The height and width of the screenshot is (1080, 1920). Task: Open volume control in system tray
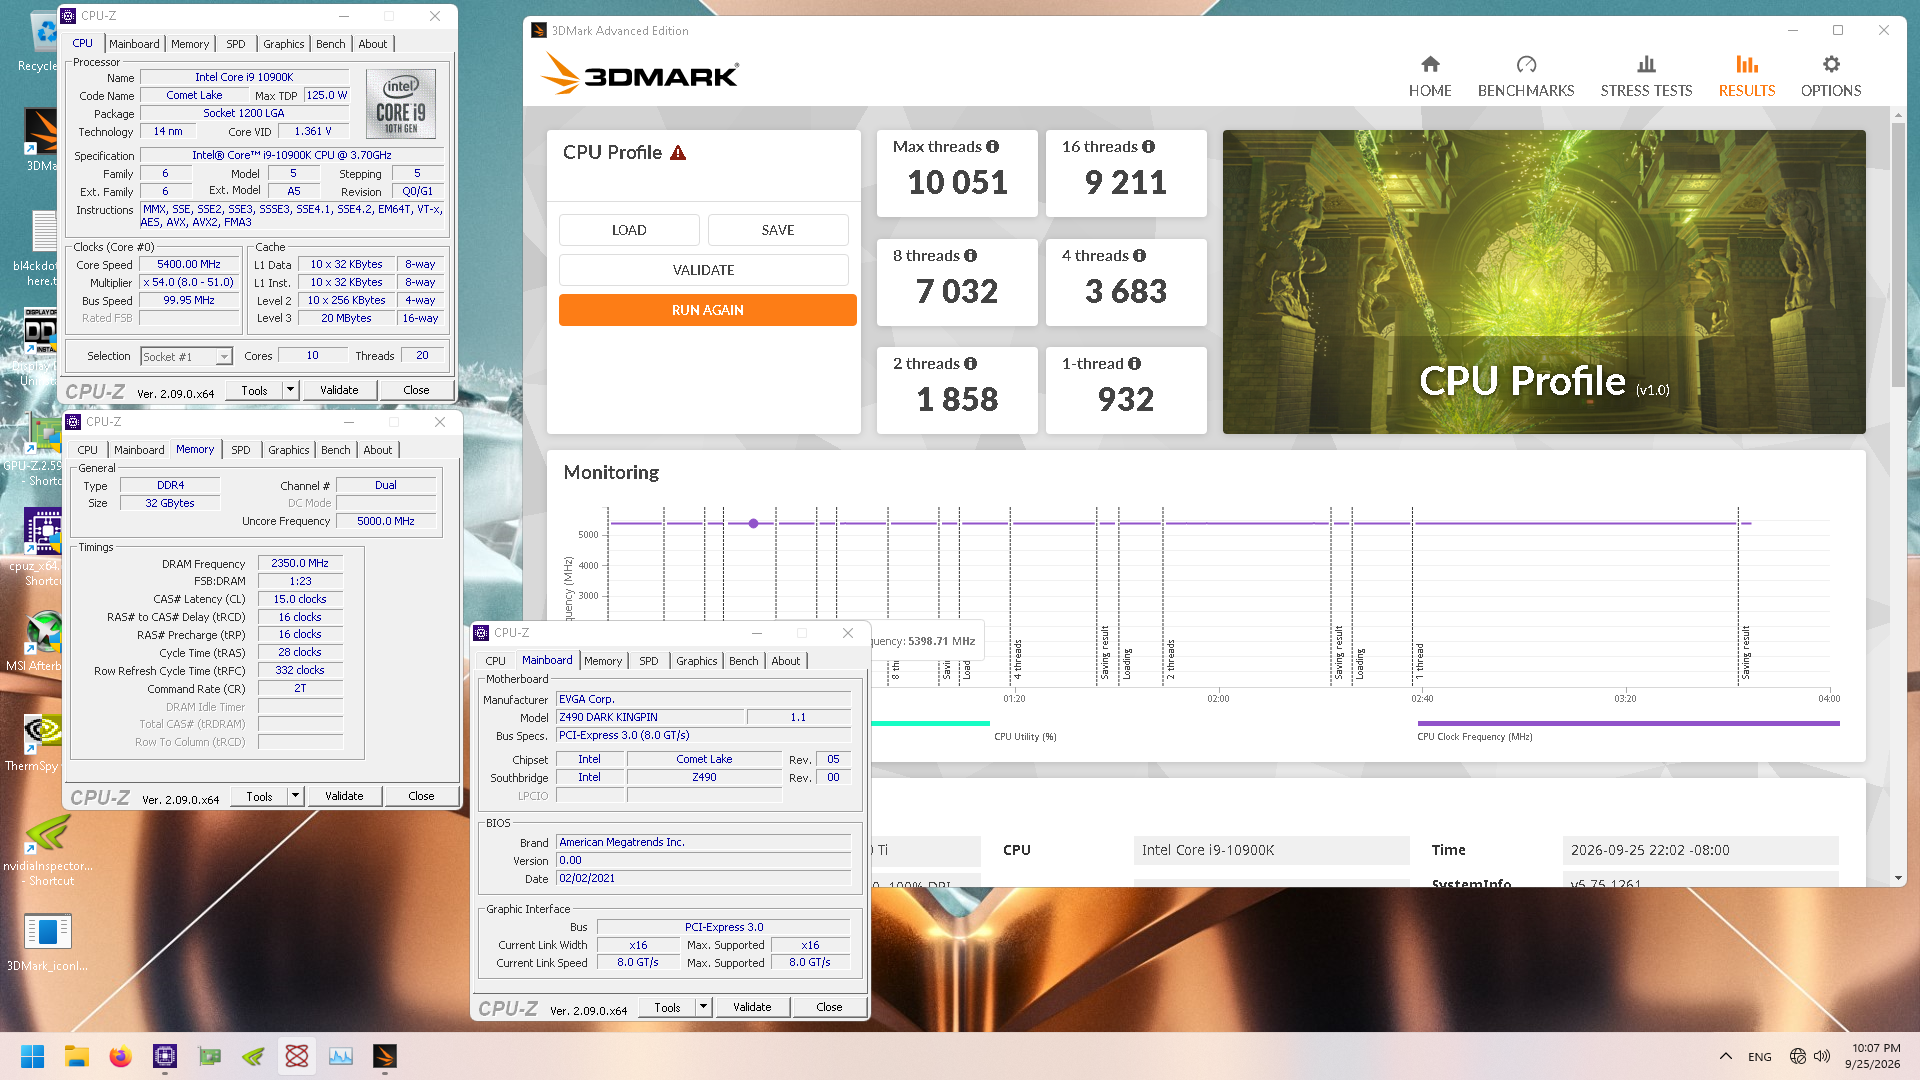pos(1822,1056)
